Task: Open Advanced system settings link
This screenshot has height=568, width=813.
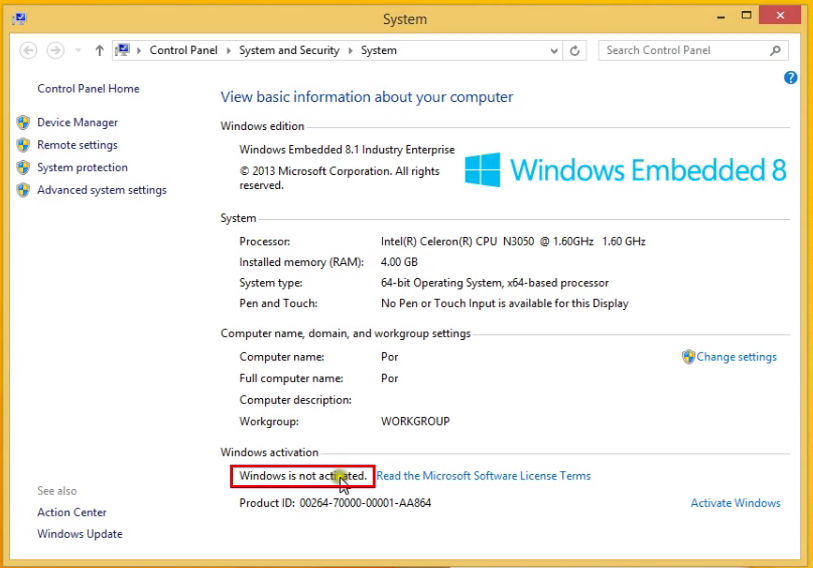Action: (102, 190)
